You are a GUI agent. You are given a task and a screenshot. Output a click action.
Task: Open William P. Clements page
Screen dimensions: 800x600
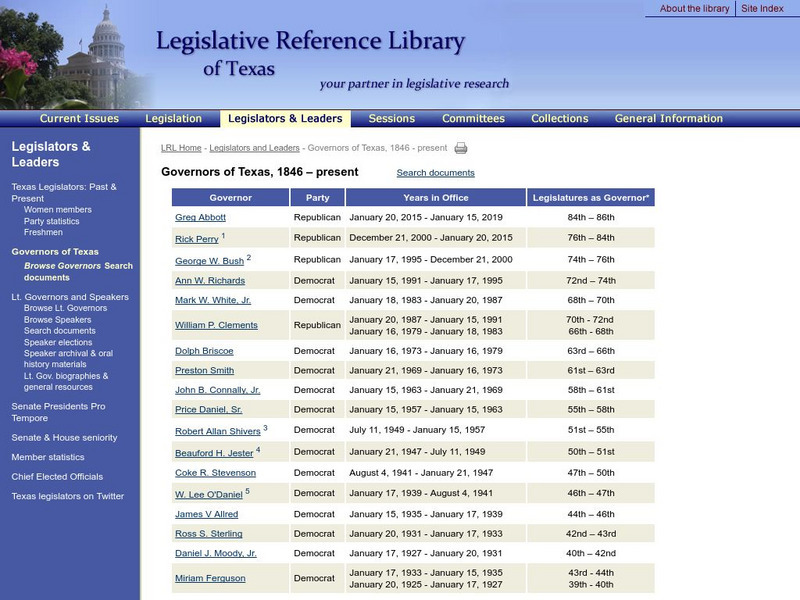coord(216,325)
